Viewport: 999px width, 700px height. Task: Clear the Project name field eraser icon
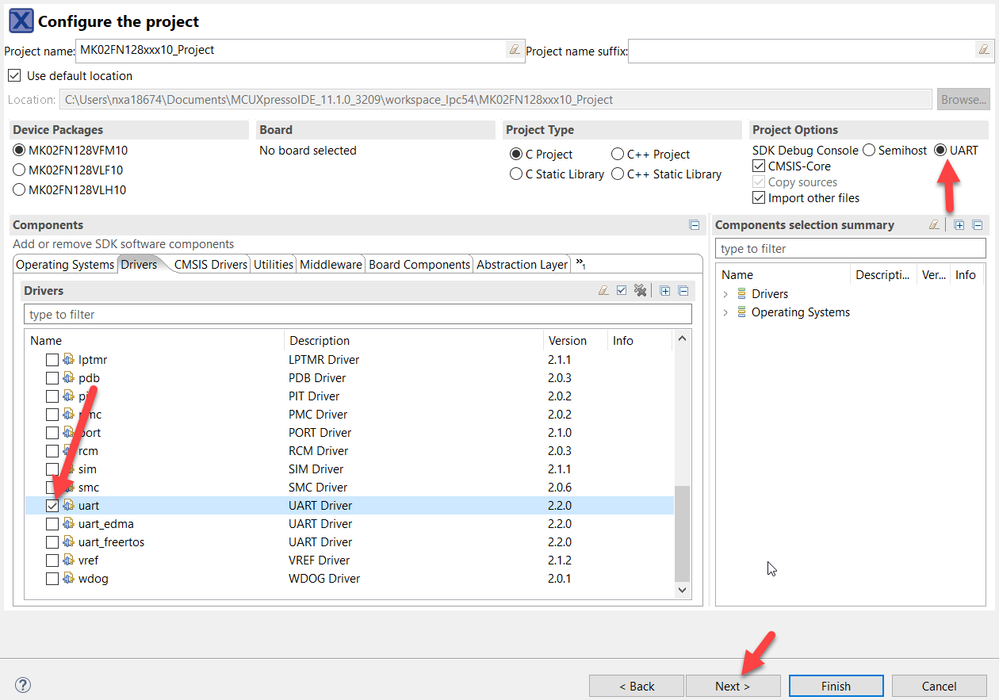(514, 50)
